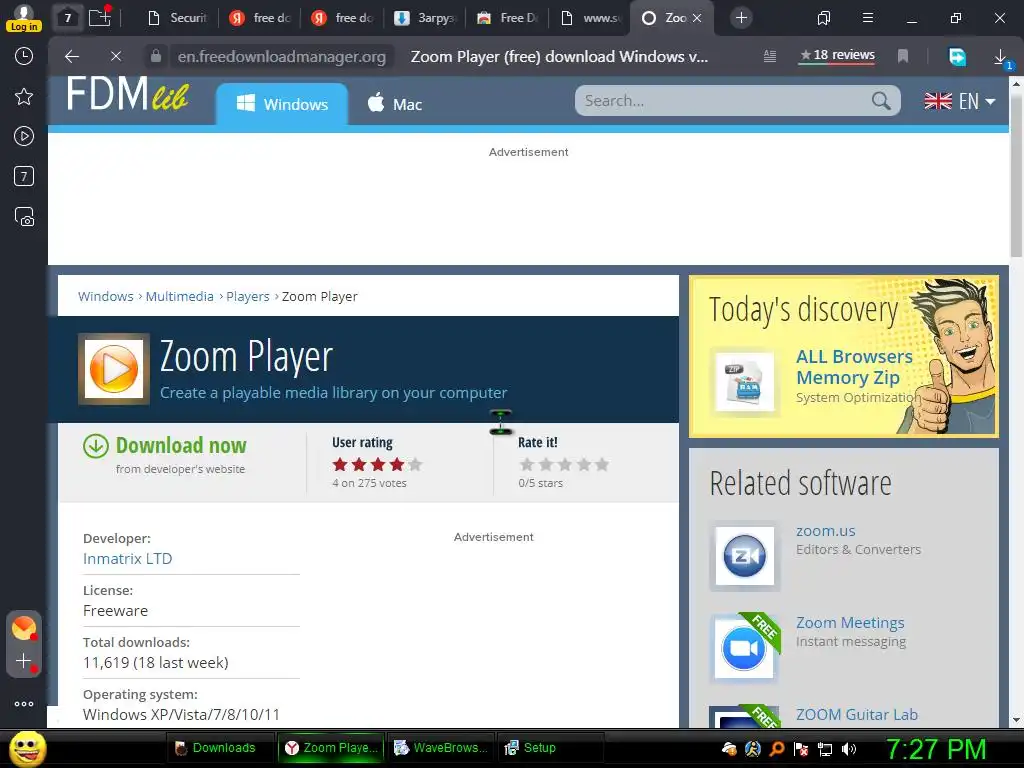Open reader mode icon in address bar
Image resolution: width=1024 pixels, height=768 pixels.
coord(770,57)
